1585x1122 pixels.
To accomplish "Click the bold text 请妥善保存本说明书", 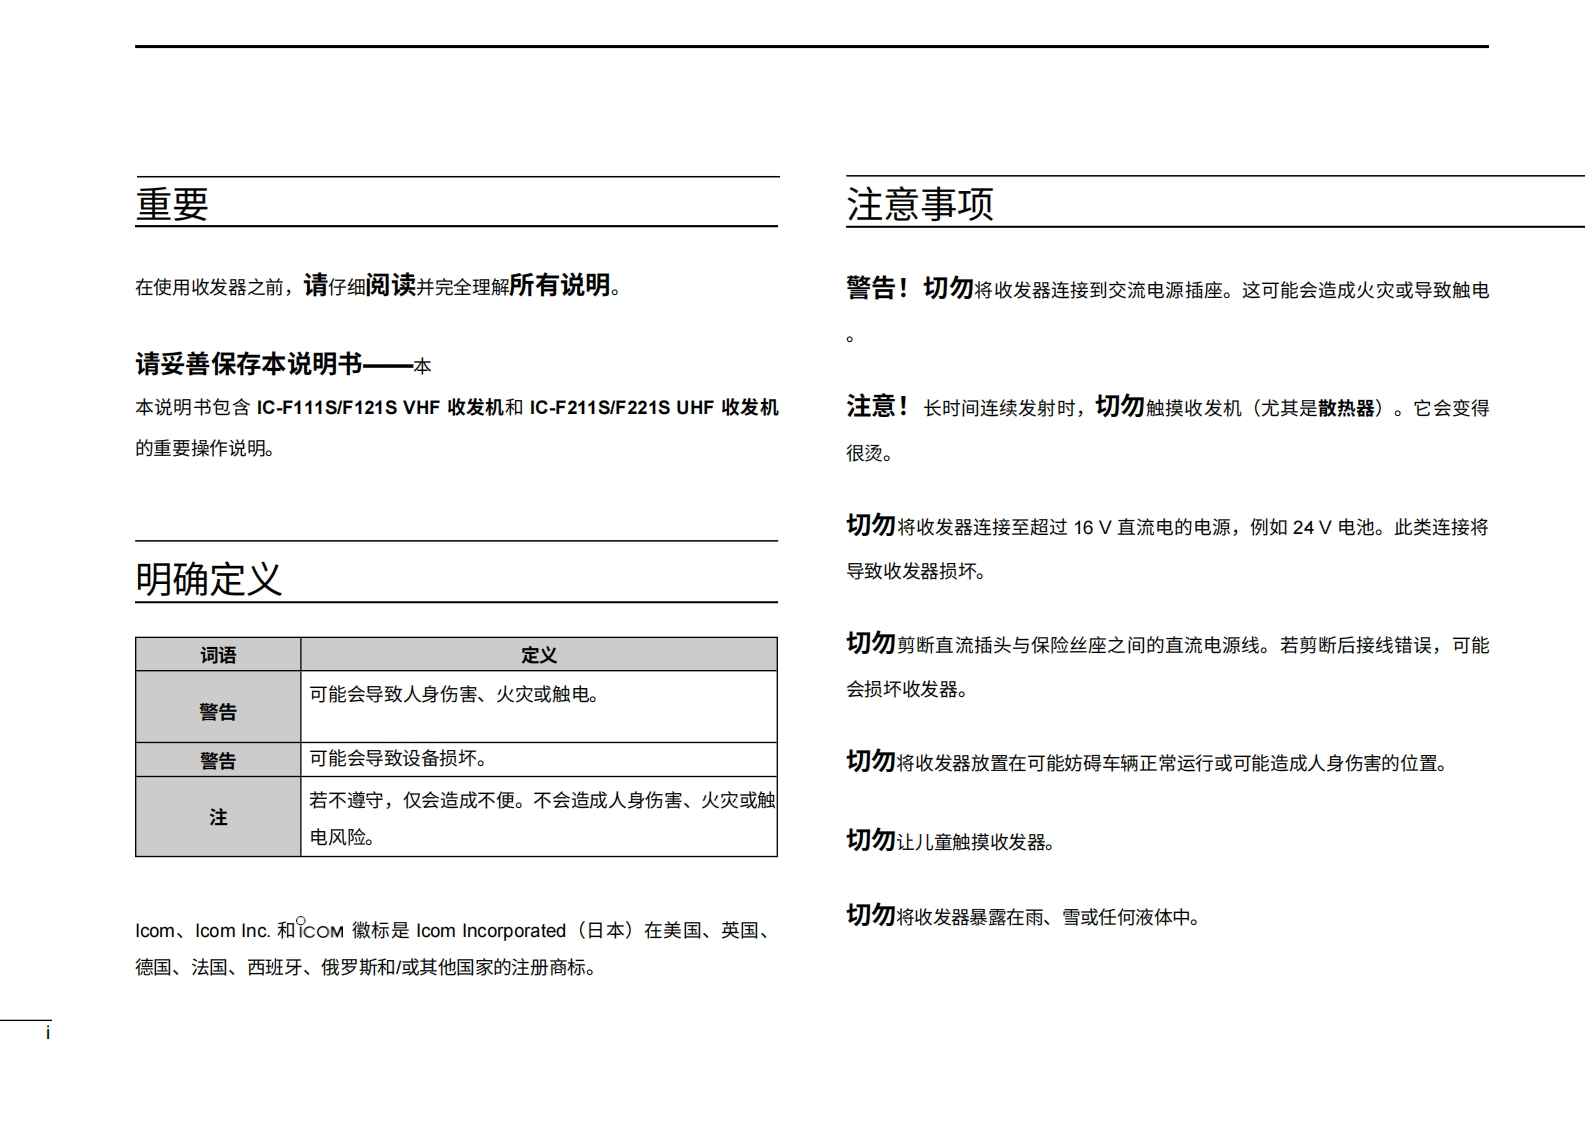I will click(x=248, y=364).
